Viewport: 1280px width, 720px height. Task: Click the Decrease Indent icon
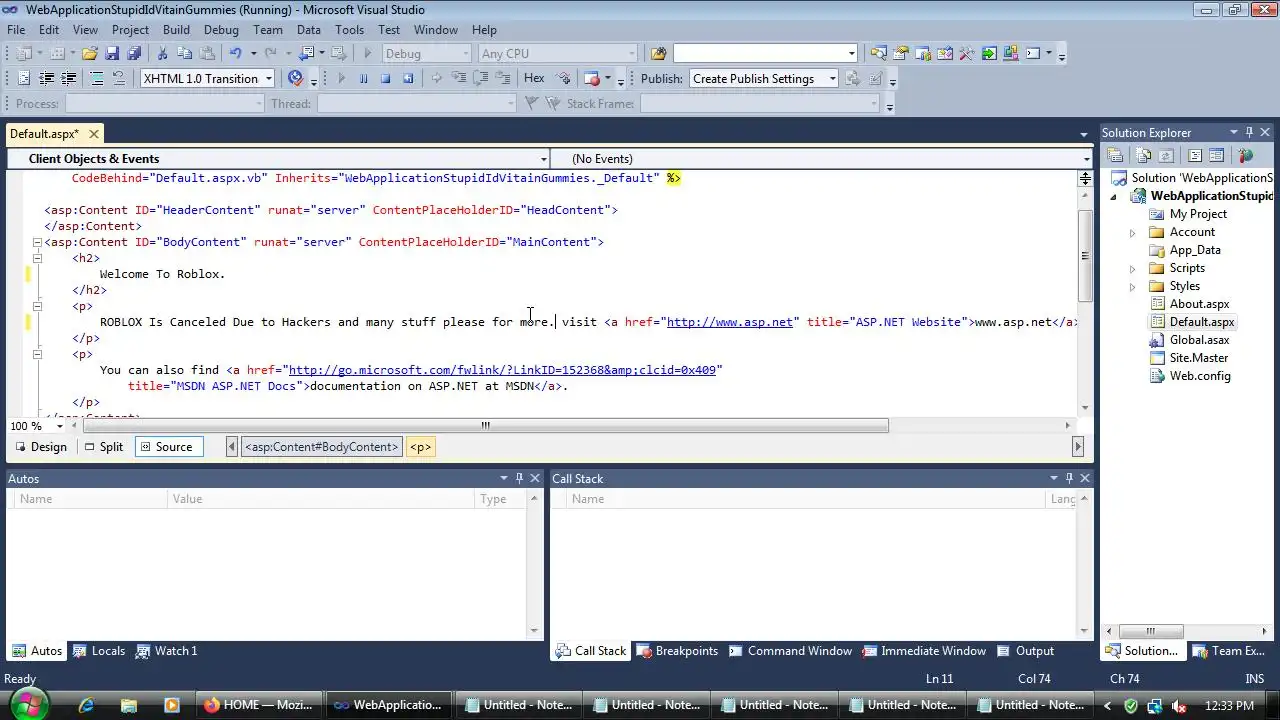tap(46, 78)
